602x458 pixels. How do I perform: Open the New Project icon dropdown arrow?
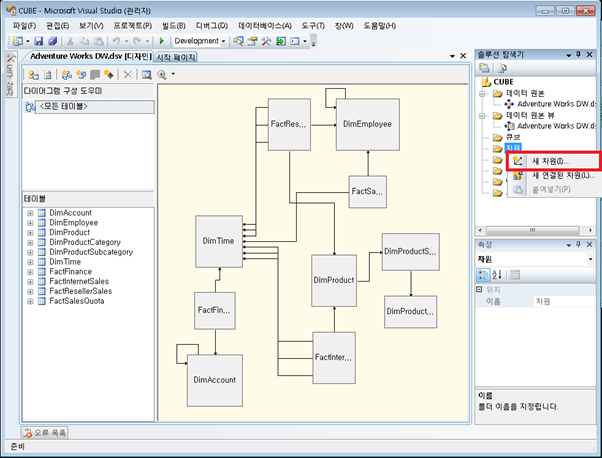click(28, 41)
